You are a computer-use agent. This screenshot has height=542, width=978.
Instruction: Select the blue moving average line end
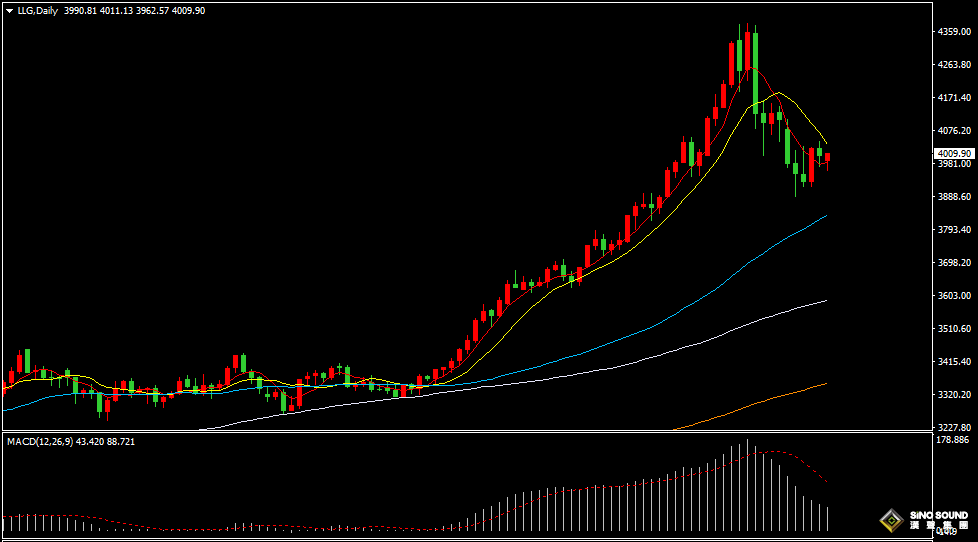tap(824, 216)
